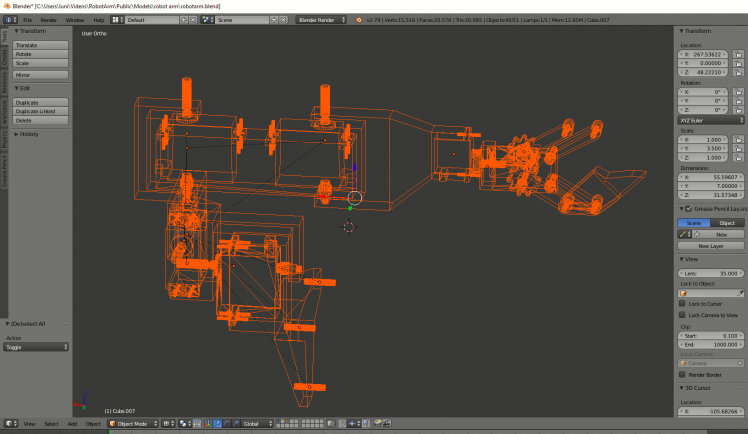
Task: Open the File menu
Action: (27, 19)
